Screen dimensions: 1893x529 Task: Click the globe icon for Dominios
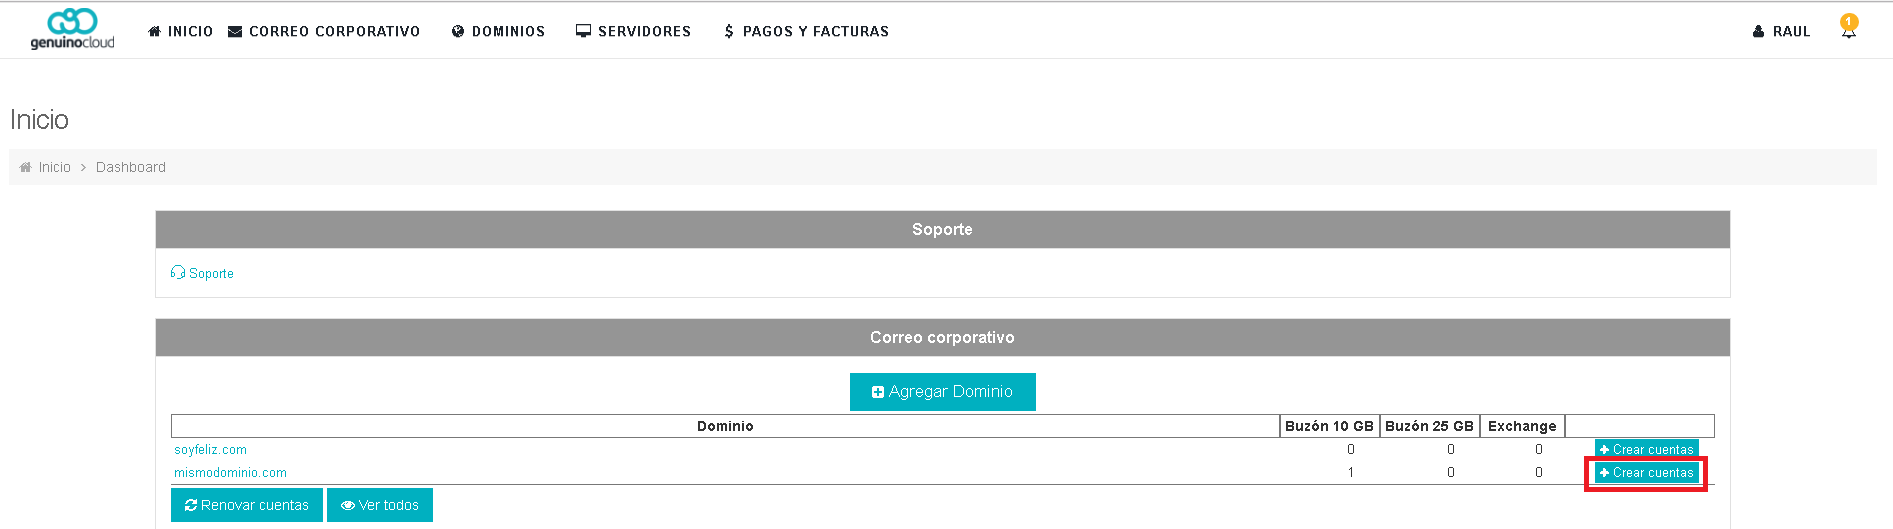458,32
